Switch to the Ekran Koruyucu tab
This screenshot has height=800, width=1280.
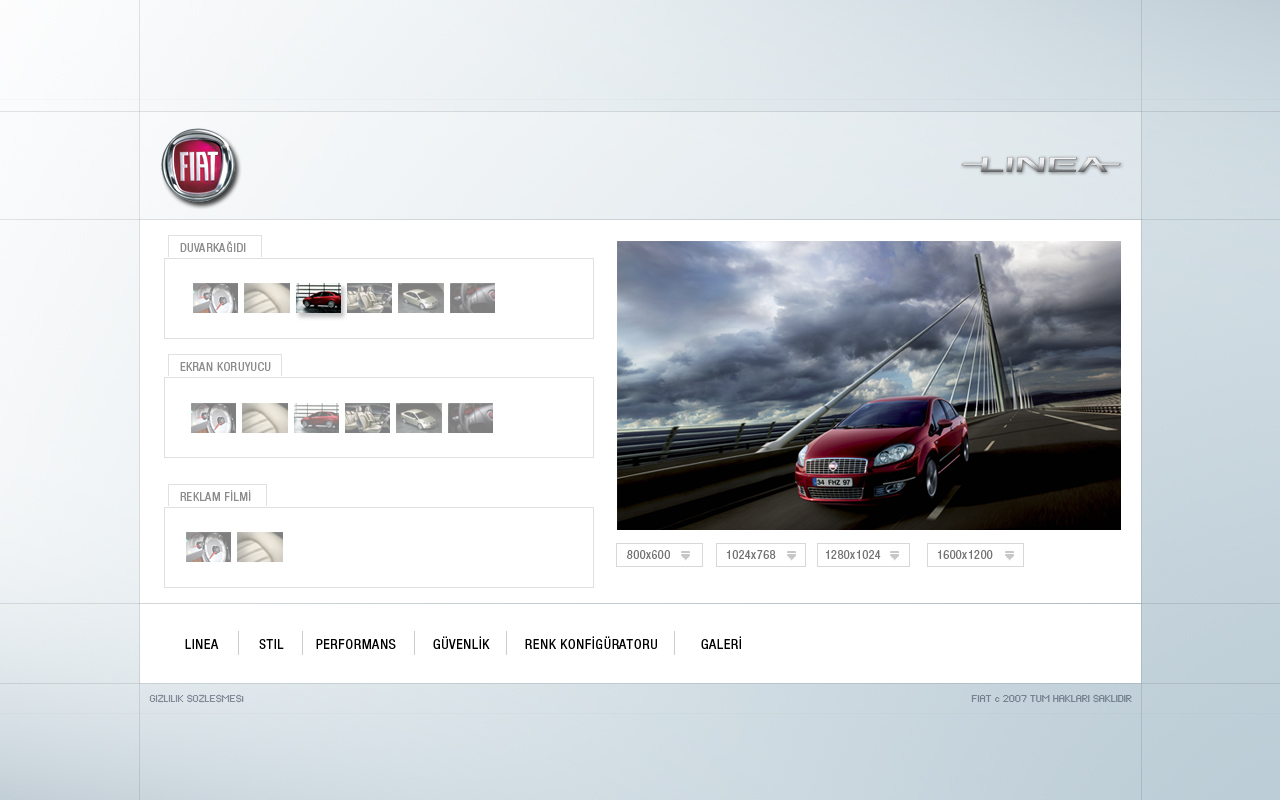225,366
